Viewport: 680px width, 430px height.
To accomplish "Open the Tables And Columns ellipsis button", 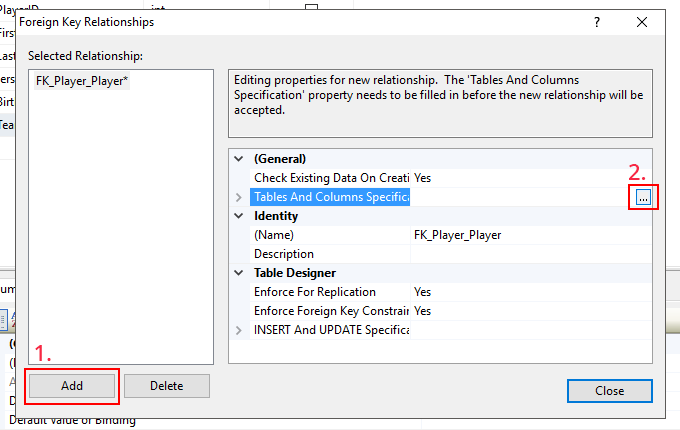I will point(644,197).
